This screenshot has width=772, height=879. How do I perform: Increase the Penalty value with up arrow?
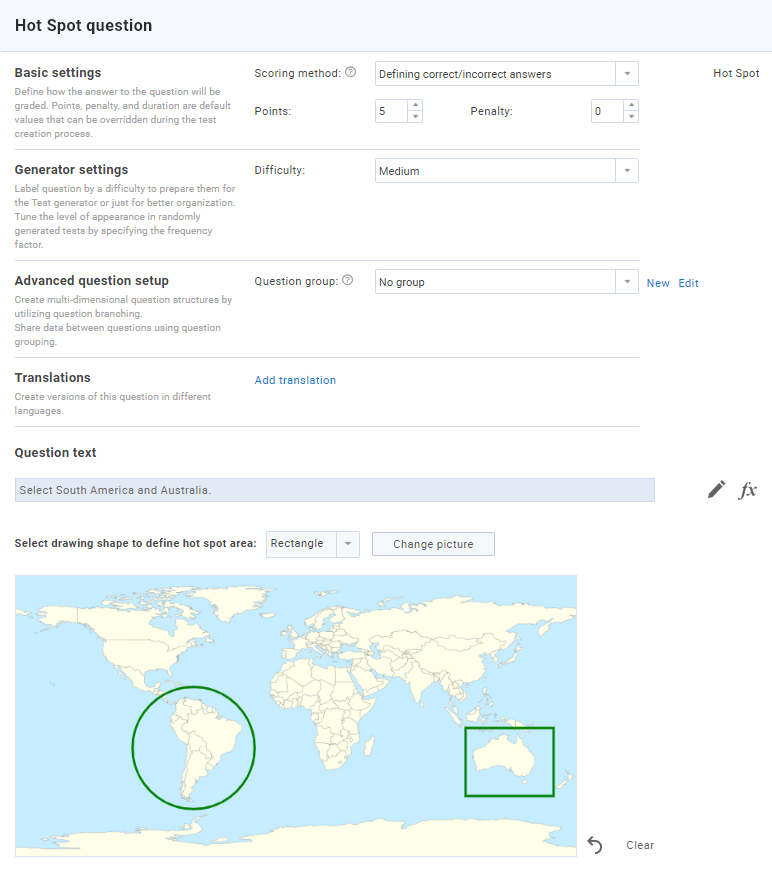[x=630, y=105]
